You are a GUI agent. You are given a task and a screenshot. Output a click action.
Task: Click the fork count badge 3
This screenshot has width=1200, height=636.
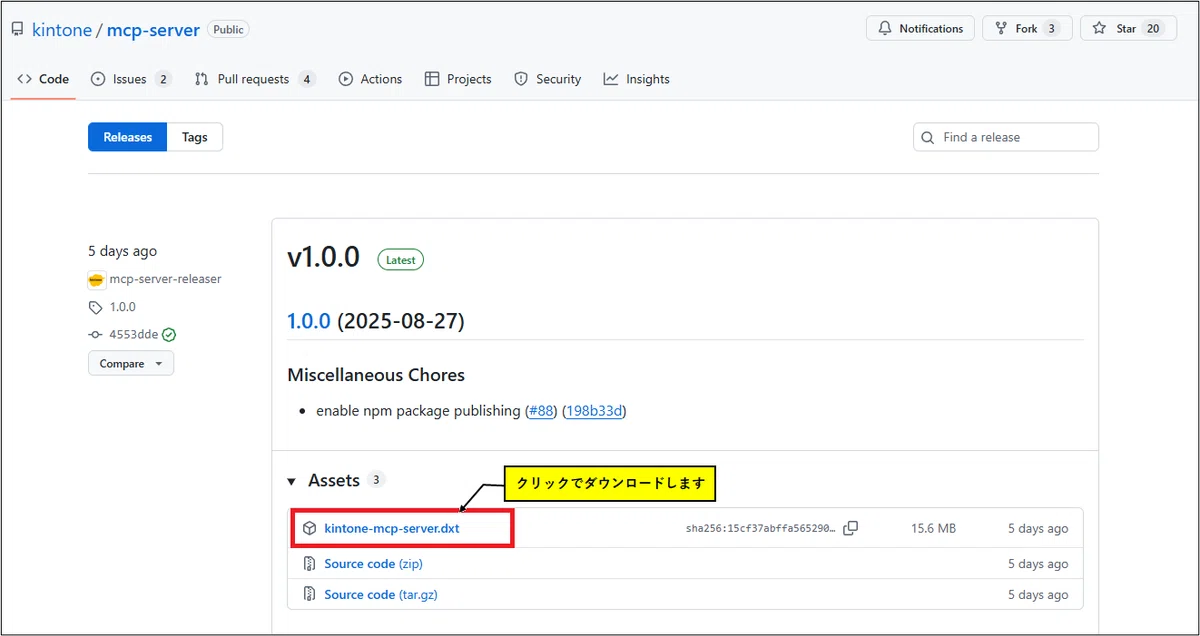1051,28
